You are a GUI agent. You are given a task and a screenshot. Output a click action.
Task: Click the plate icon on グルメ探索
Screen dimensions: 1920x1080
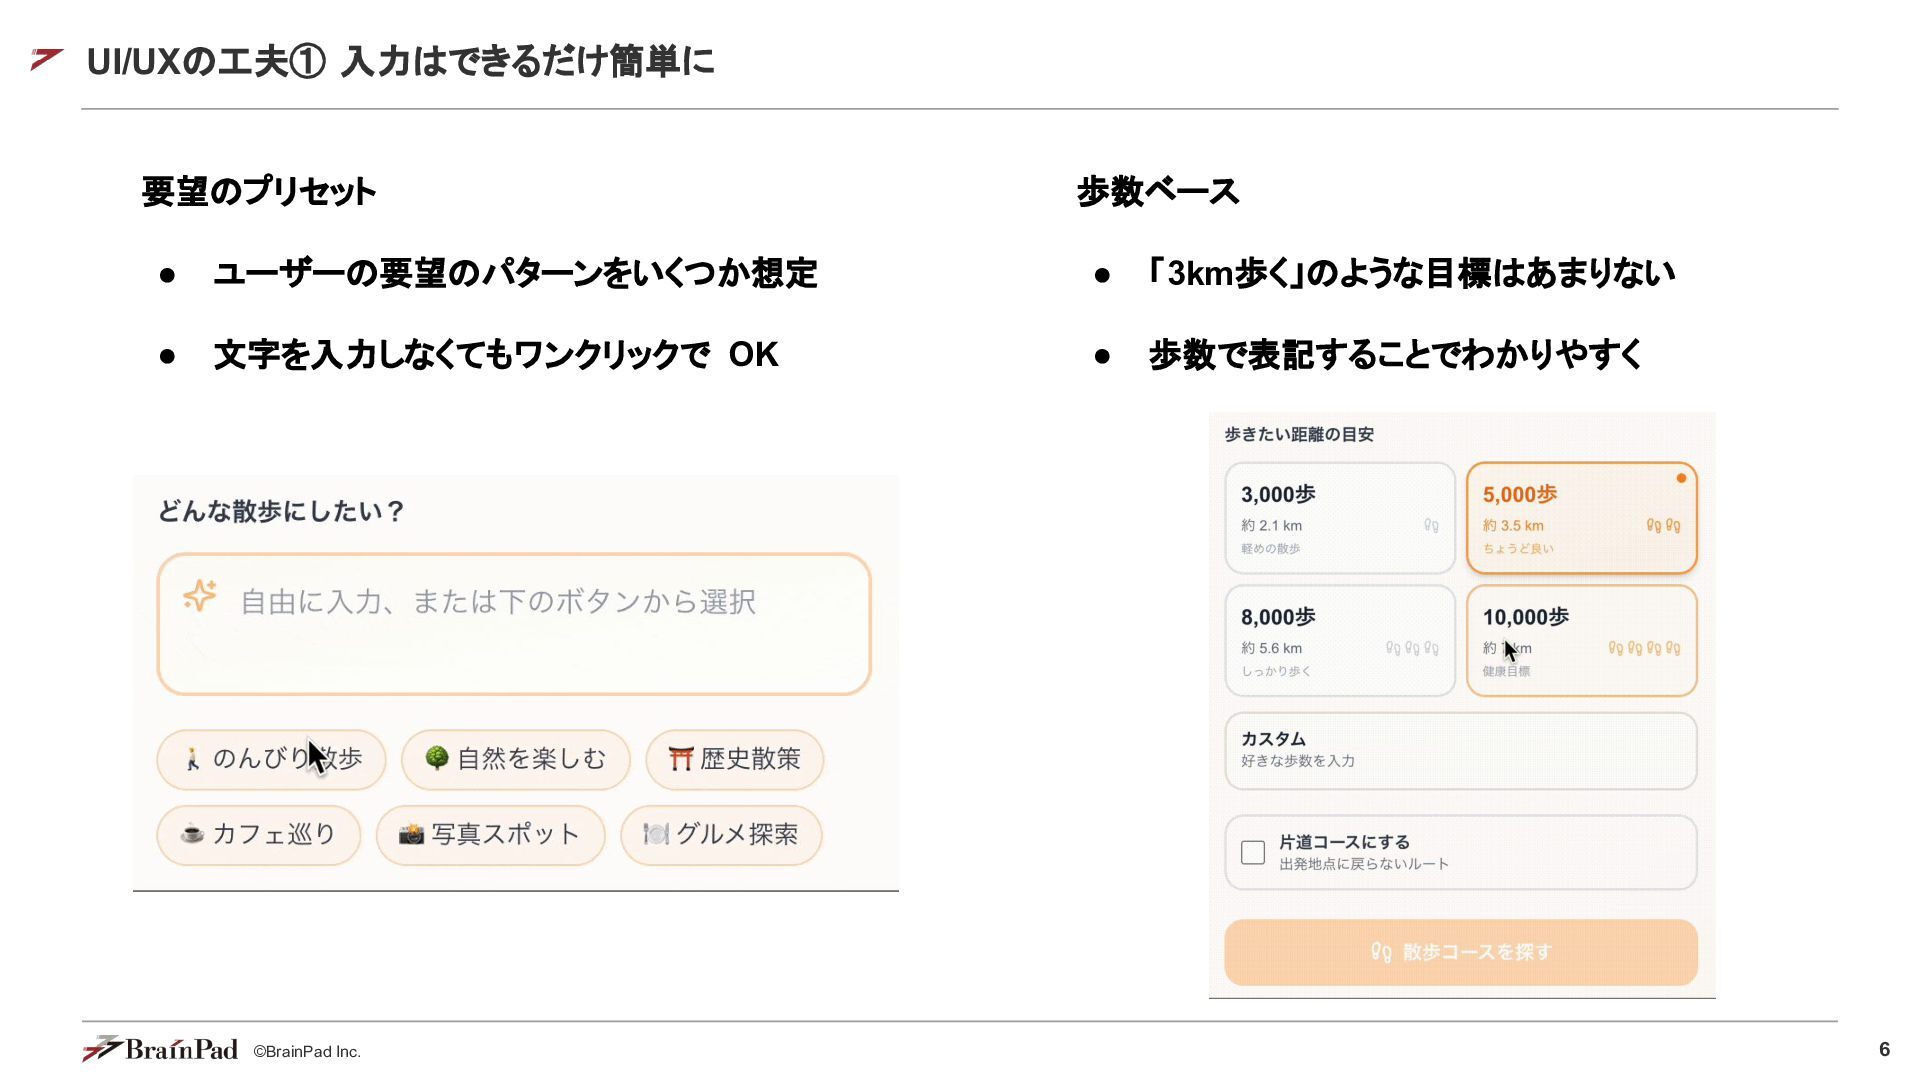click(656, 834)
